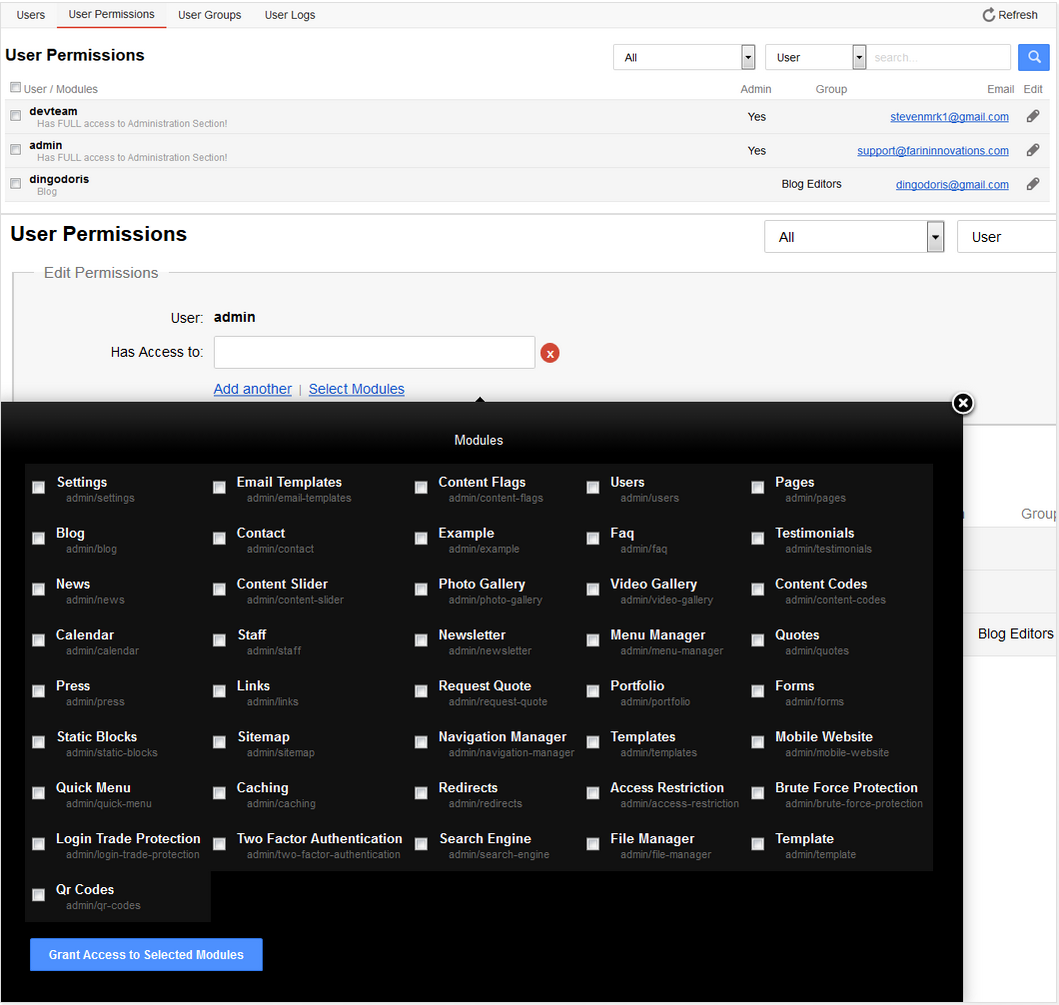Image resolution: width=1059 pixels, height=1005 pixels.
Task: Remove access field with red X icon
Action: click(550, 353)
